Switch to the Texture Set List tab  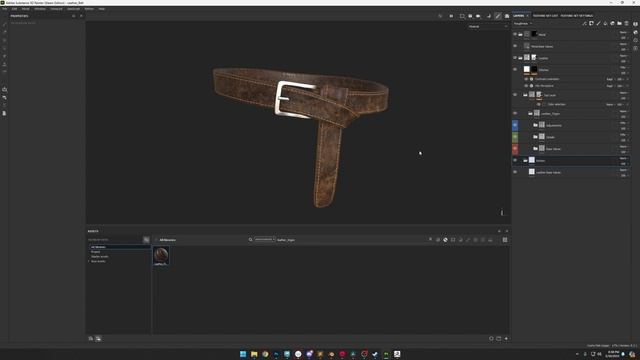(x=545, y=16)
